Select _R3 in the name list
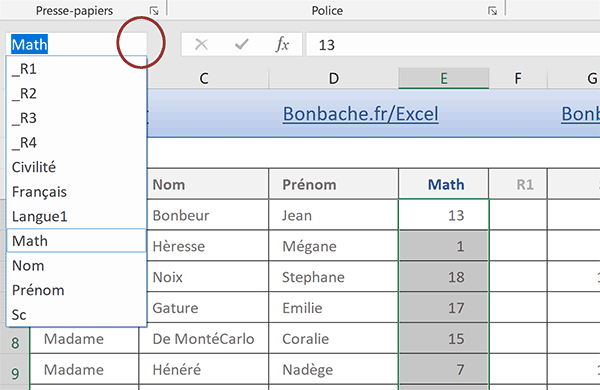The height and width of the screenshot is (390, 600). click(77, 118)
